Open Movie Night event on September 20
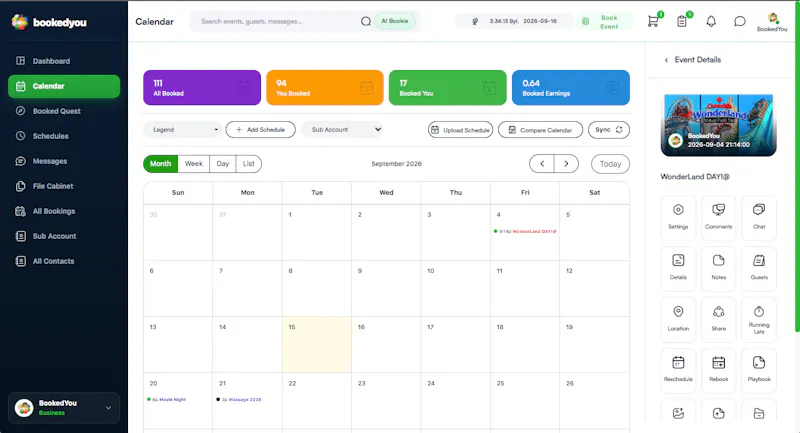This screenshot has height=433, width=800. click(x=166, y=399)
